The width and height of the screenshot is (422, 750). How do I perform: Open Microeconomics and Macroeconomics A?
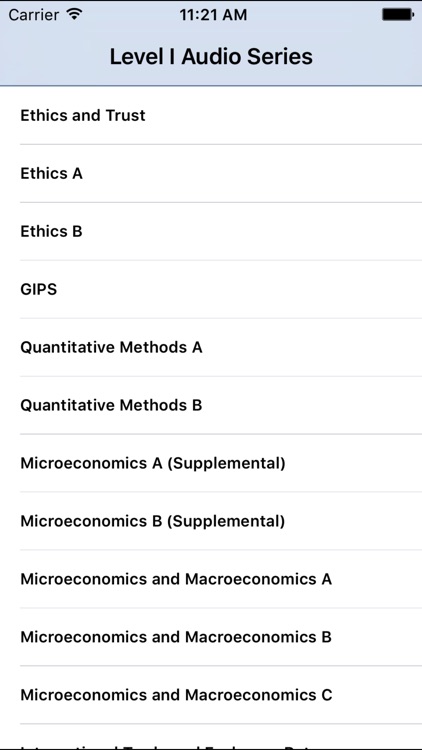click(211, 579)
